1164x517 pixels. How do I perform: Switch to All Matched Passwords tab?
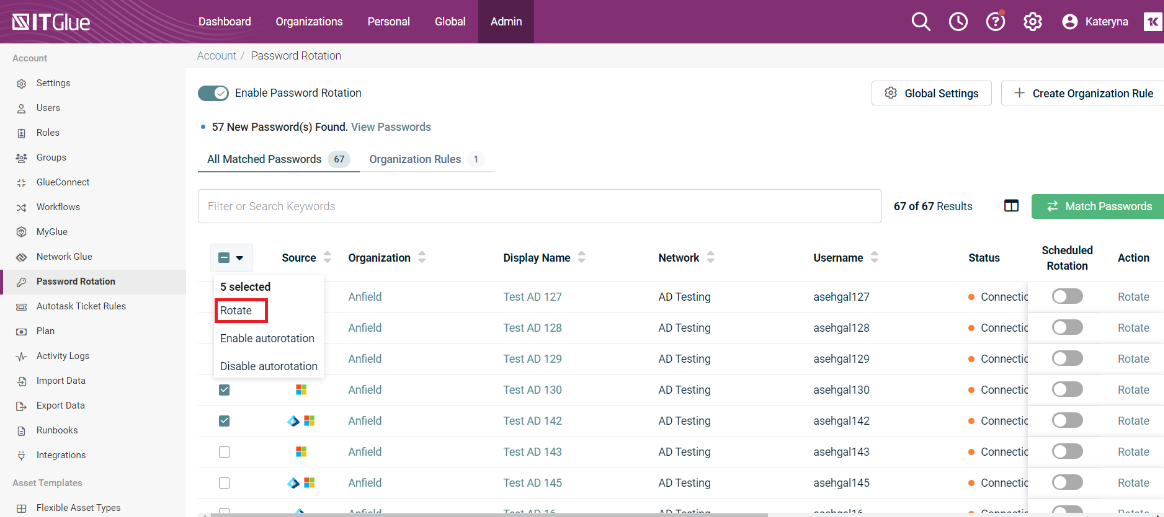point(278,159)
